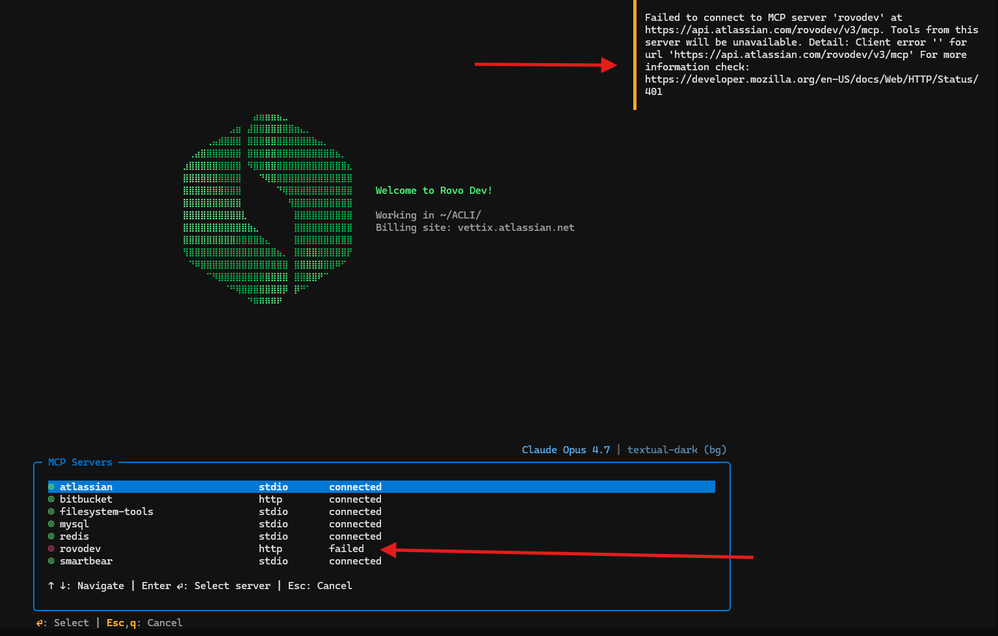The width and height of the screenshot is (998, 636).
Task: Click the Claude Opus 4.7 model label
Action: (x=566, y=450)
